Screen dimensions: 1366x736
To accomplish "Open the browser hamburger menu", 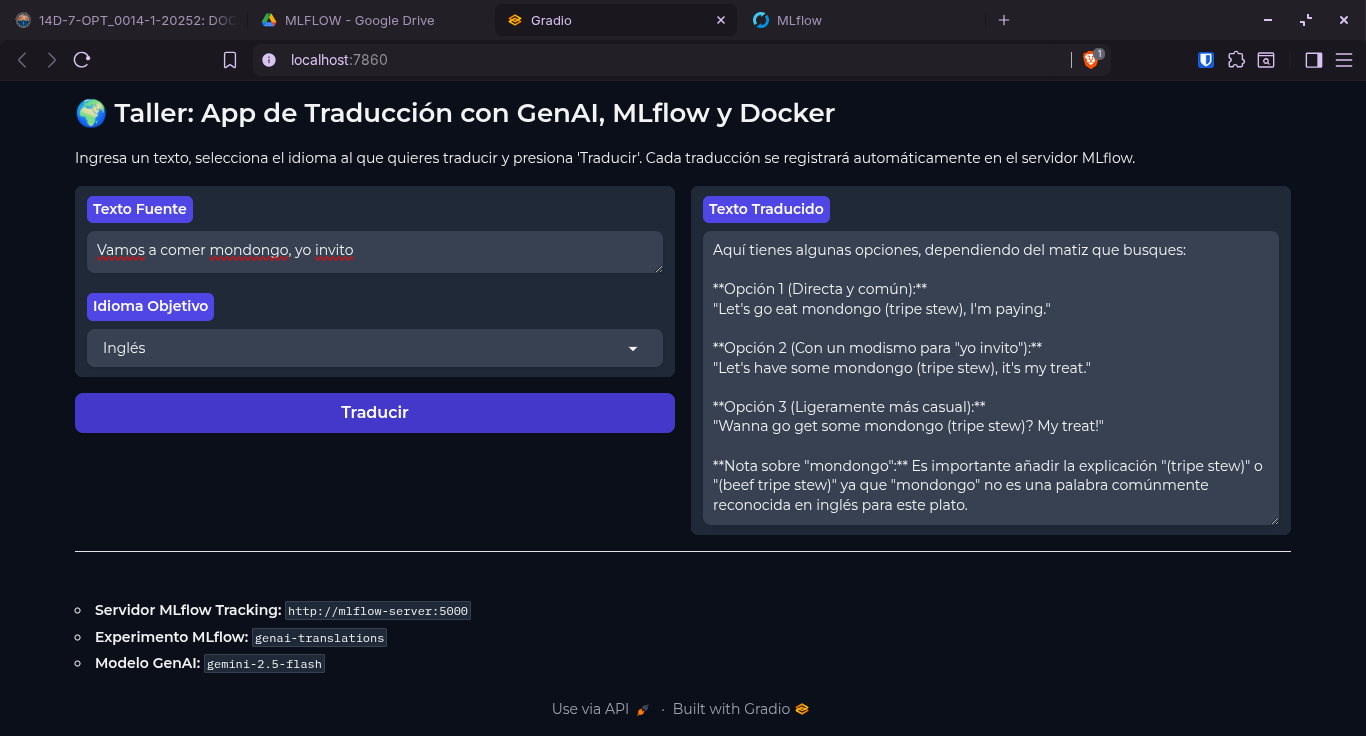I will [1344, 60].
